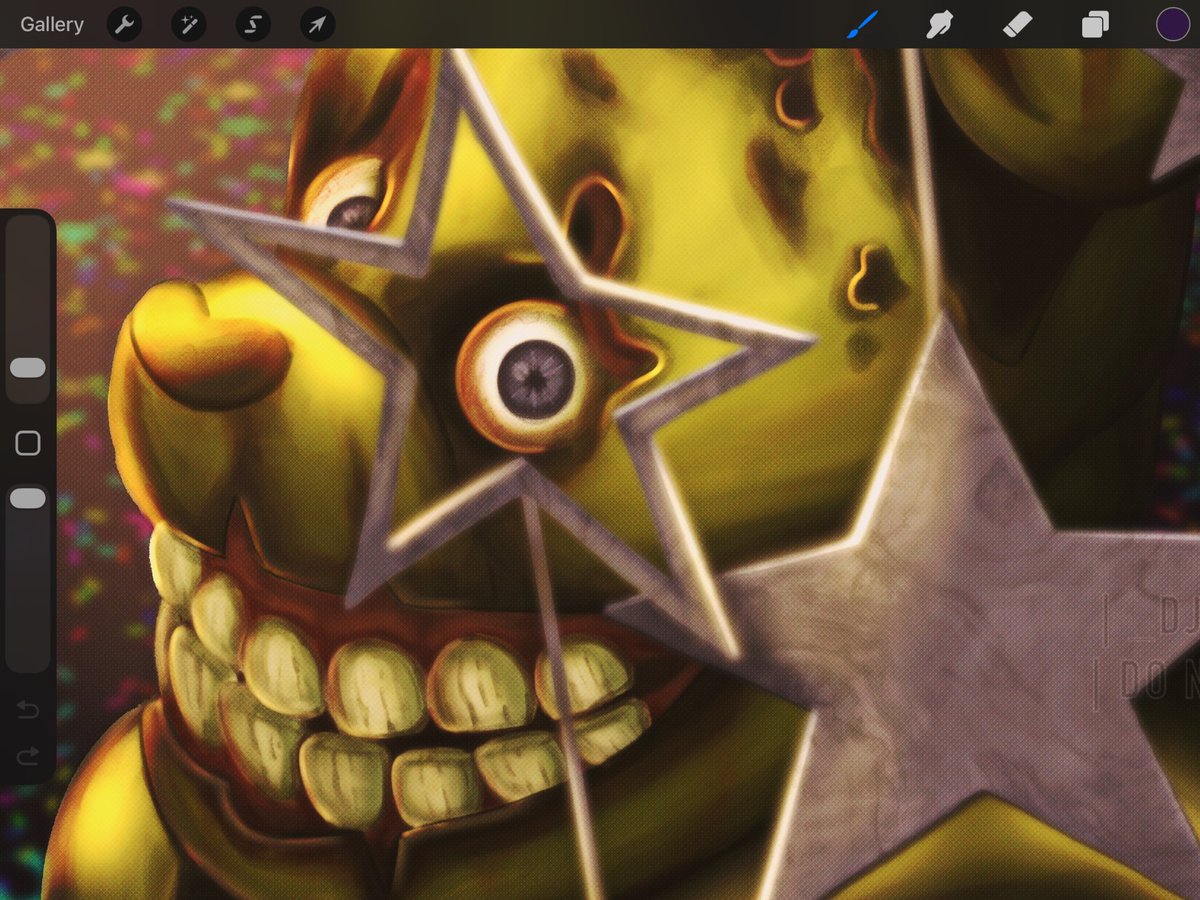Image resolution: width=1200 pixels, height=900 pixels.
Task: Click the brush opacity slider handle
Action: click(x=28, y=498)
